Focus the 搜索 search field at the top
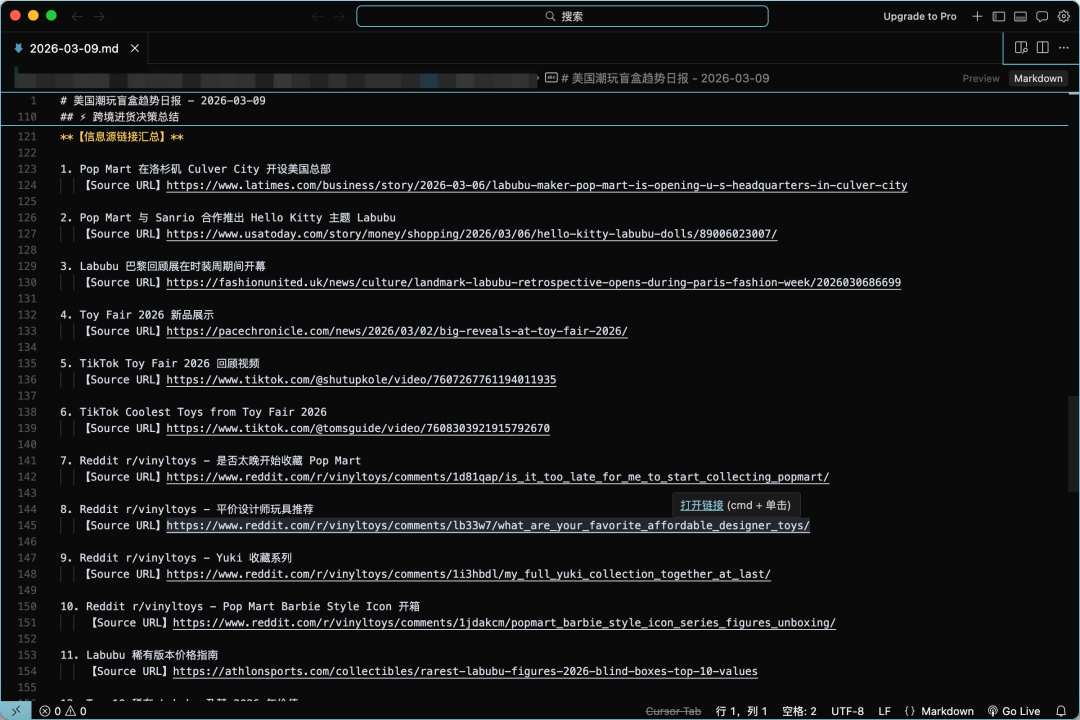The height and width of the screenshot is (720, 1080). 562,16
